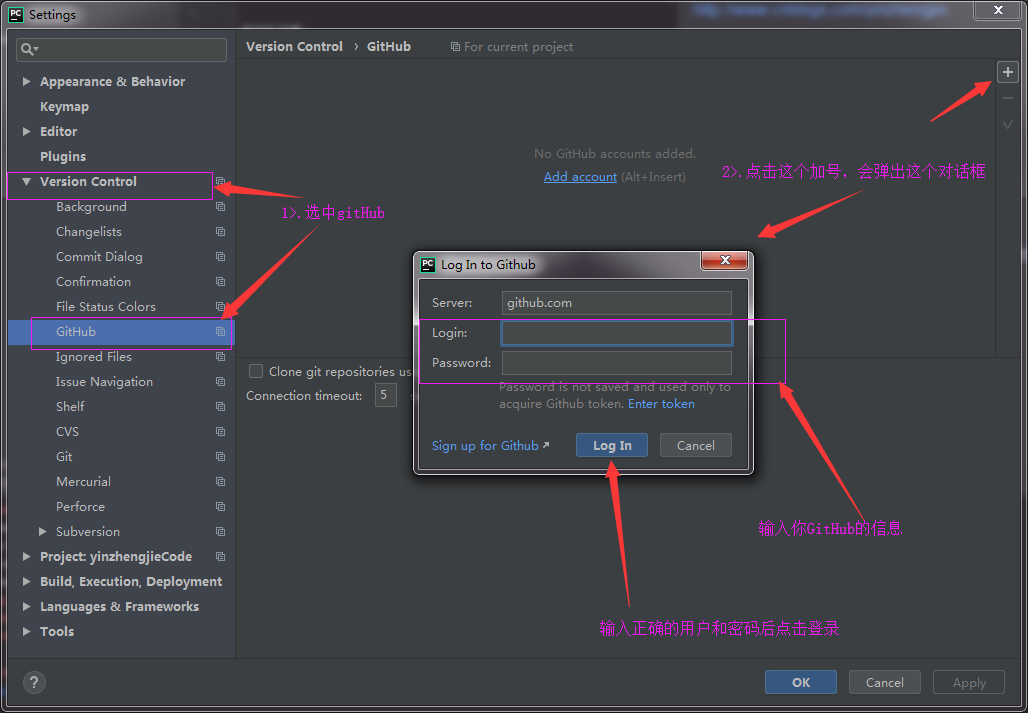Click the help question mark button

coord(34,682)
